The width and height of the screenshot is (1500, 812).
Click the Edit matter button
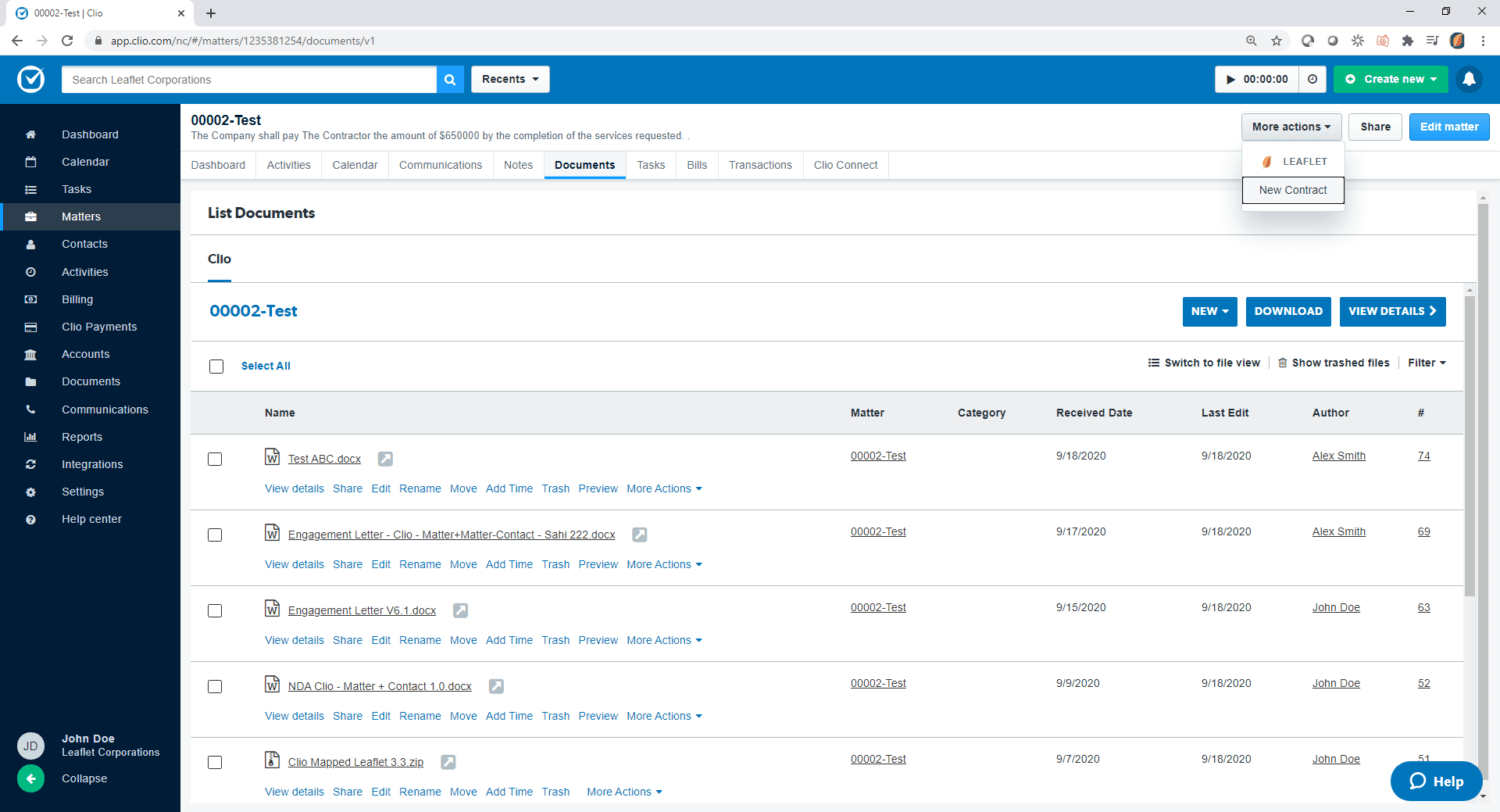click(x=1448, y=127)
